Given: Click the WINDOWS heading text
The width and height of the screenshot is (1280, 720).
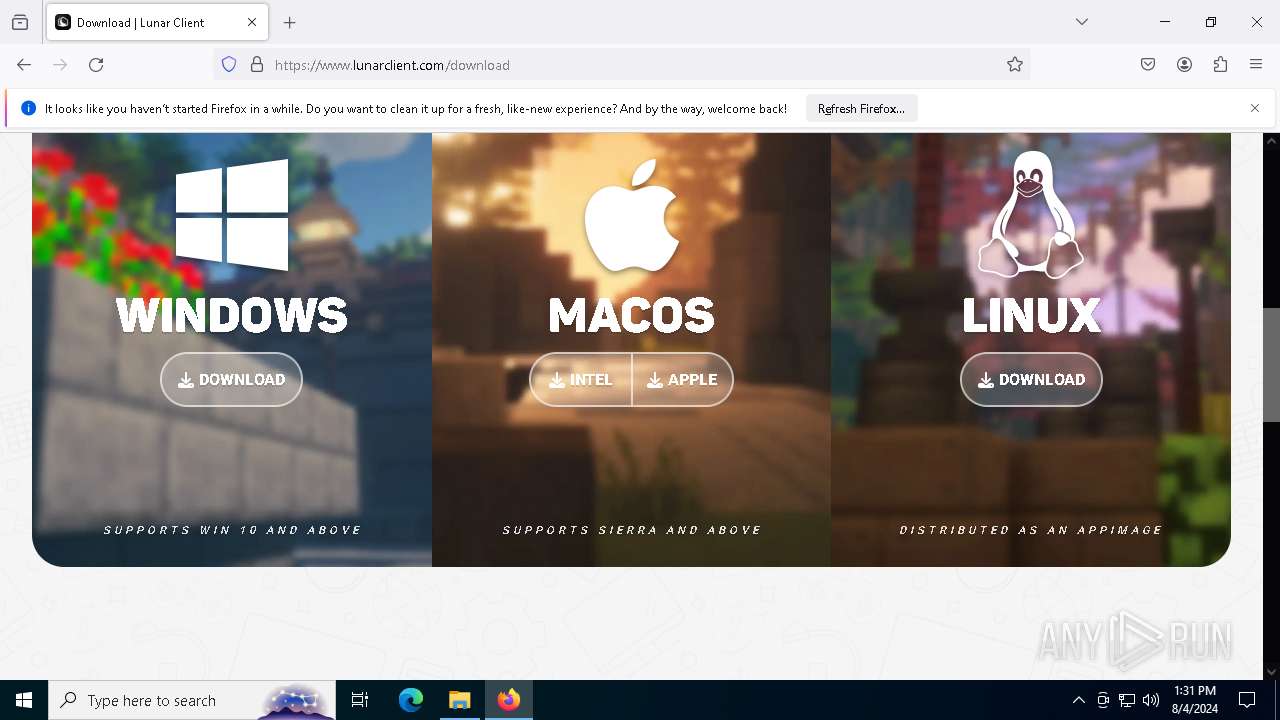Looking at the screenshot, I should (x=232, y=315).
